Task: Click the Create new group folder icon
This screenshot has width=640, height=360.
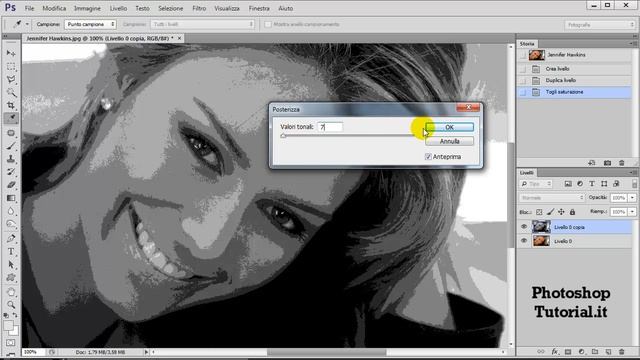Action: click(x=595, y=351)
